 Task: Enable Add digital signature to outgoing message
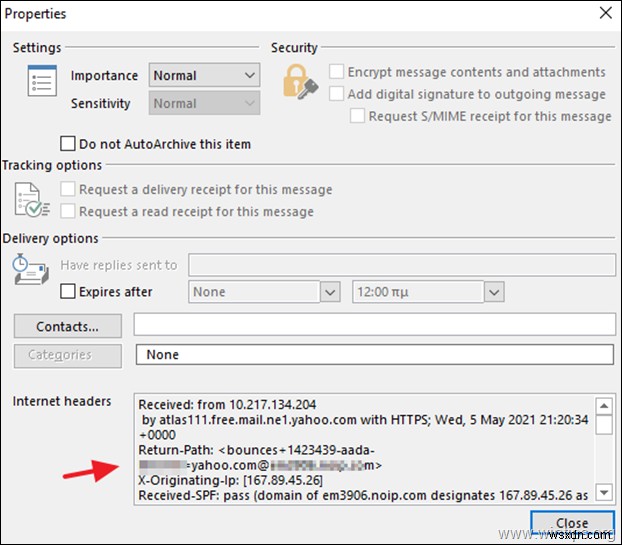(x=336, y=94)
